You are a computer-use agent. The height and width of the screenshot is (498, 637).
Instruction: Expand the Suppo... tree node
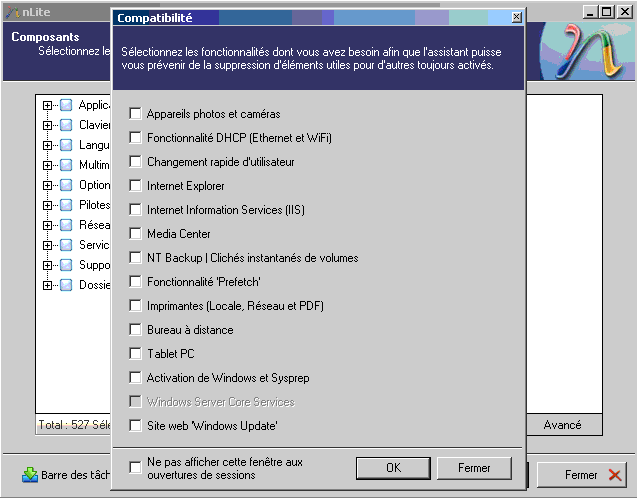[x=48, y=265]
